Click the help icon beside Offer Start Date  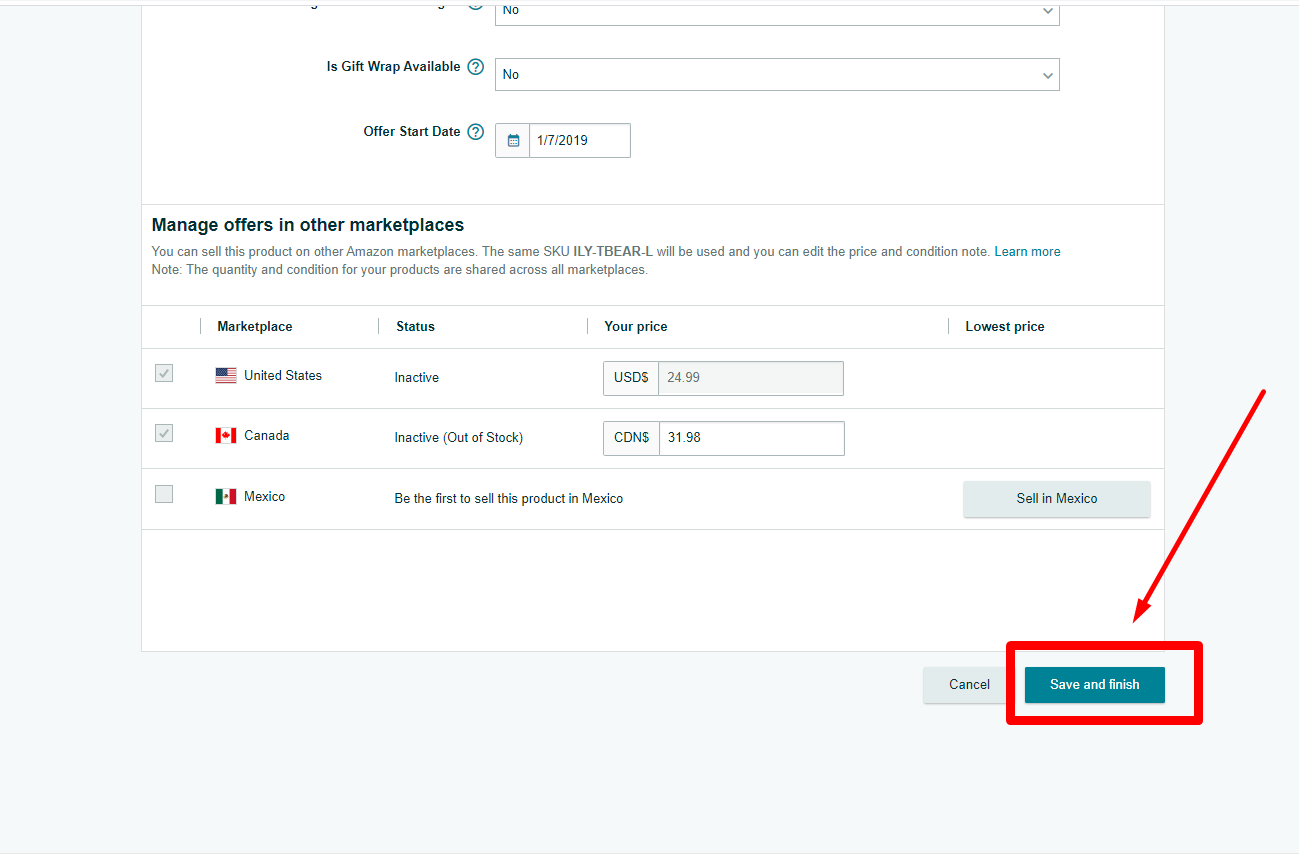[476, 132]
